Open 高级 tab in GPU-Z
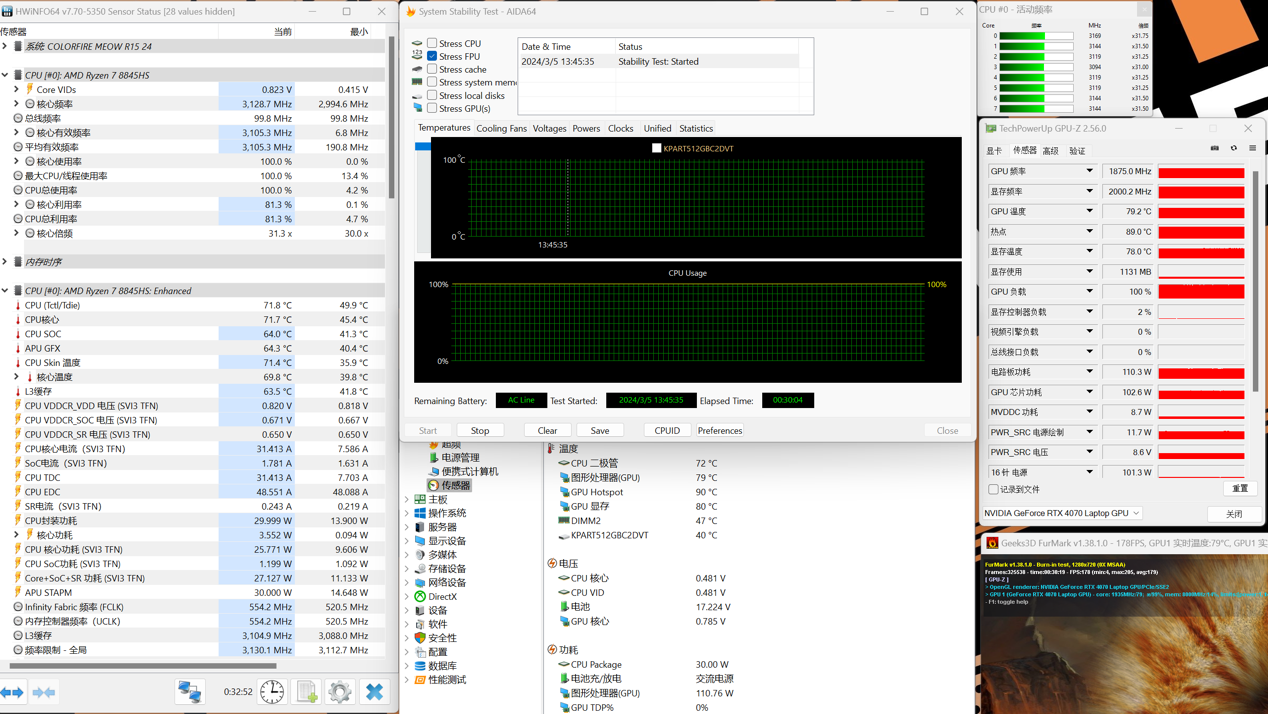This screenshot has height=714, width=1268. (x=1050, y=151)
